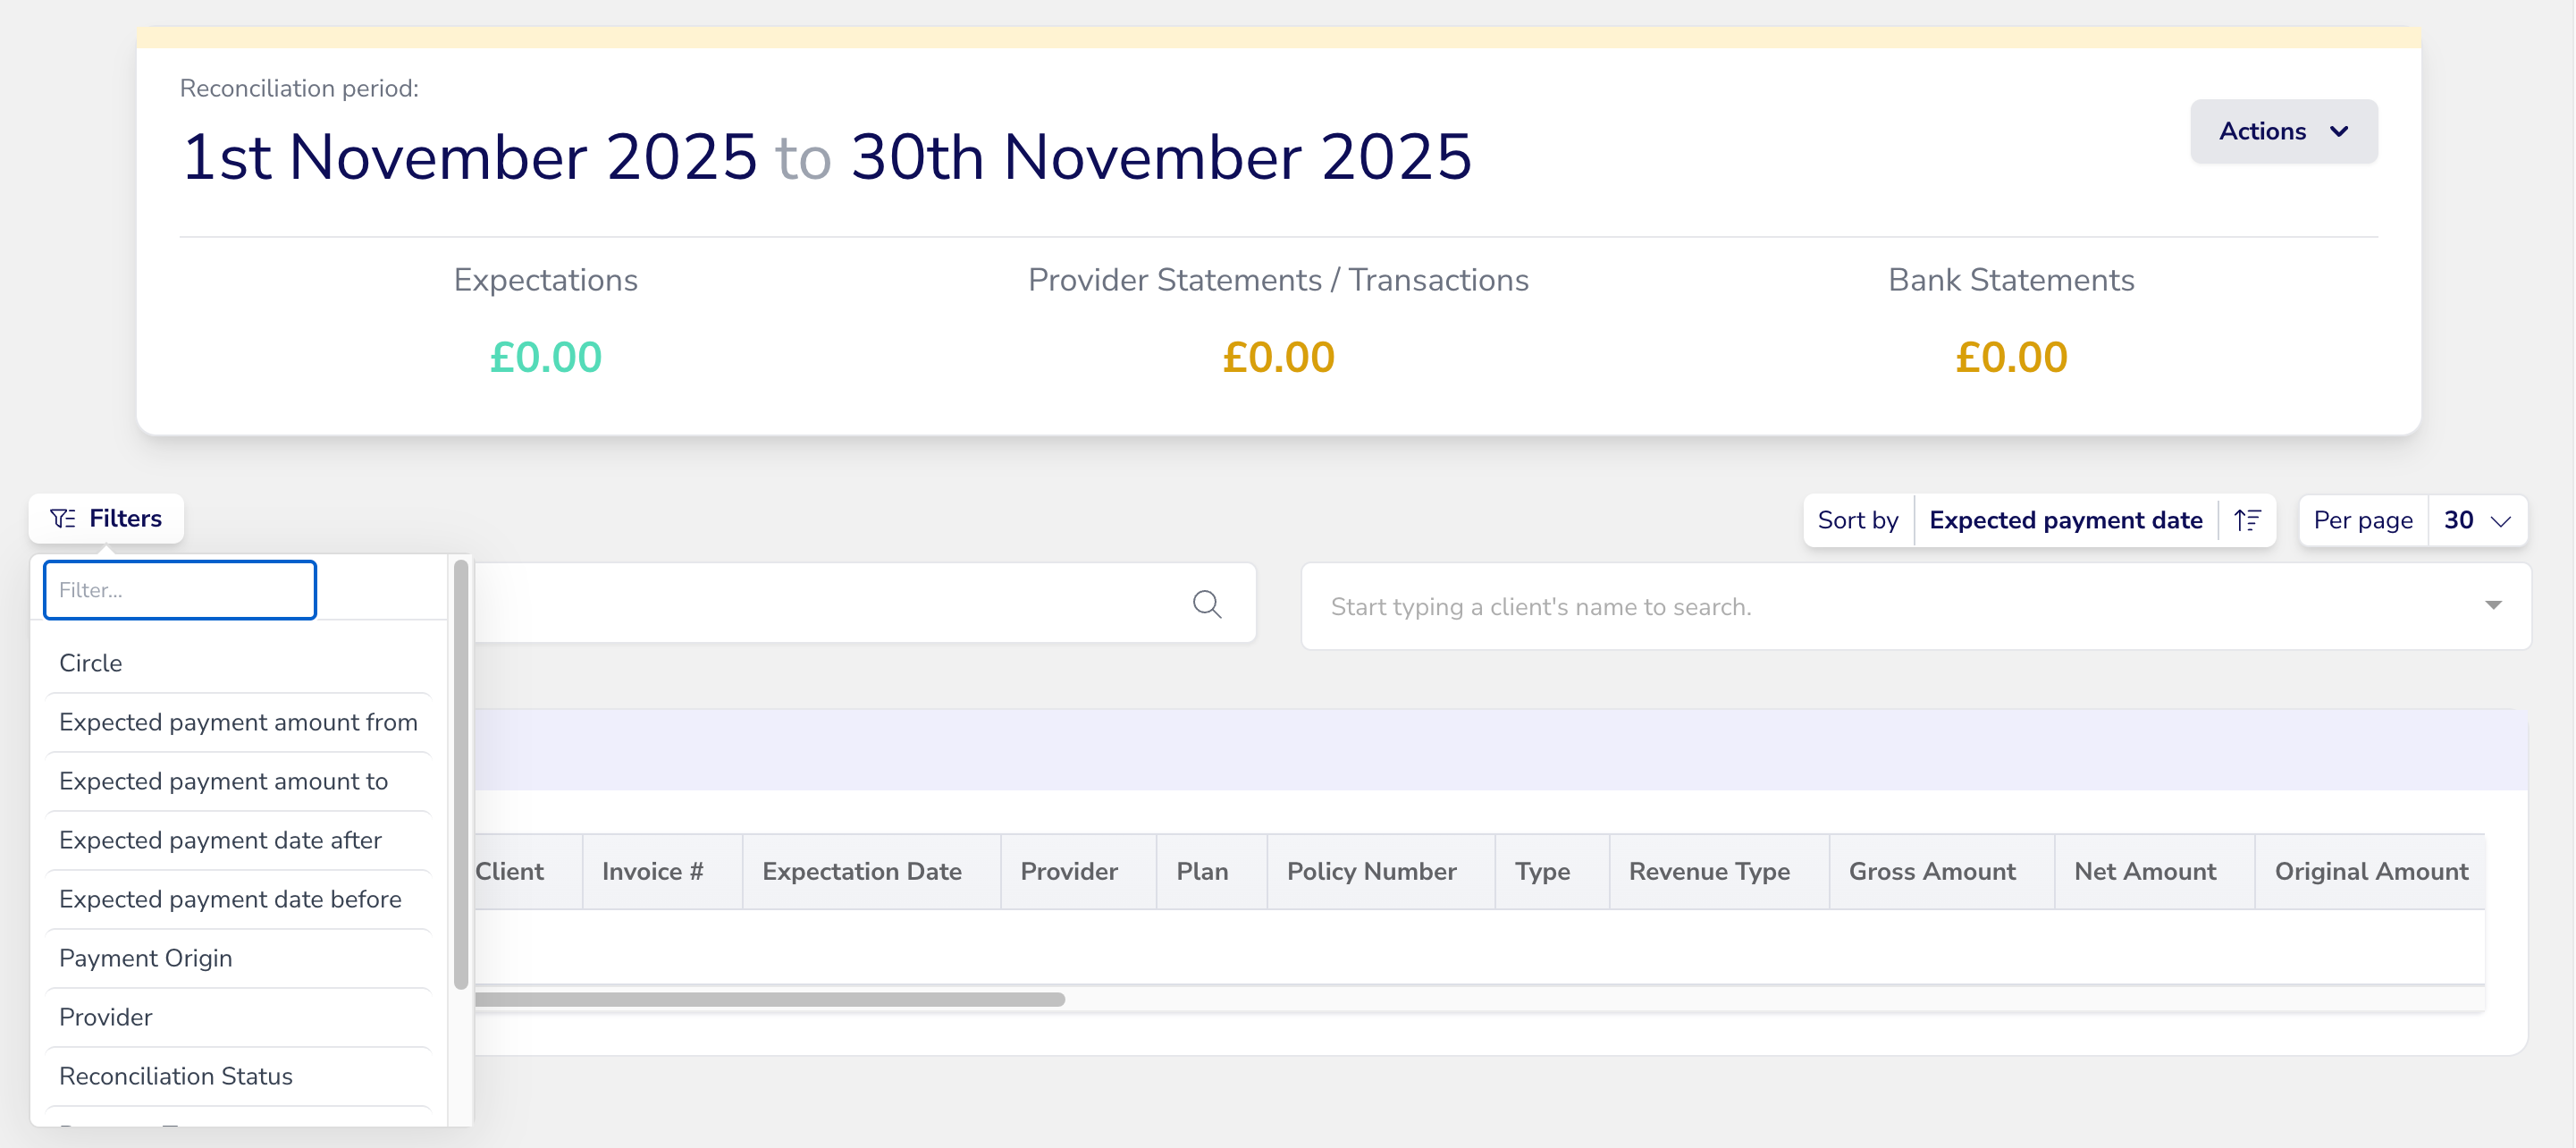
Task: Click the table horizontal scrollbar
Action: pos(769,999)
